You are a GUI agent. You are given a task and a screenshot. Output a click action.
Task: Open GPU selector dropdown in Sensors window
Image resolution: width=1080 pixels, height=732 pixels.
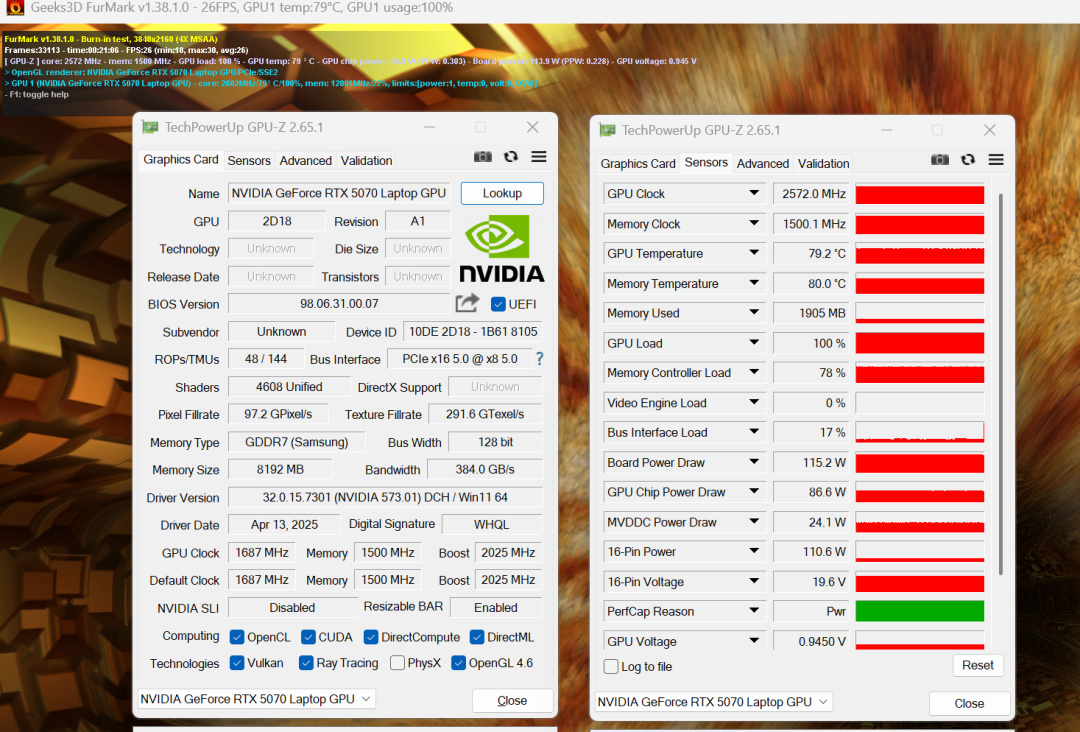pyautogui.click(x=714, y=702)
